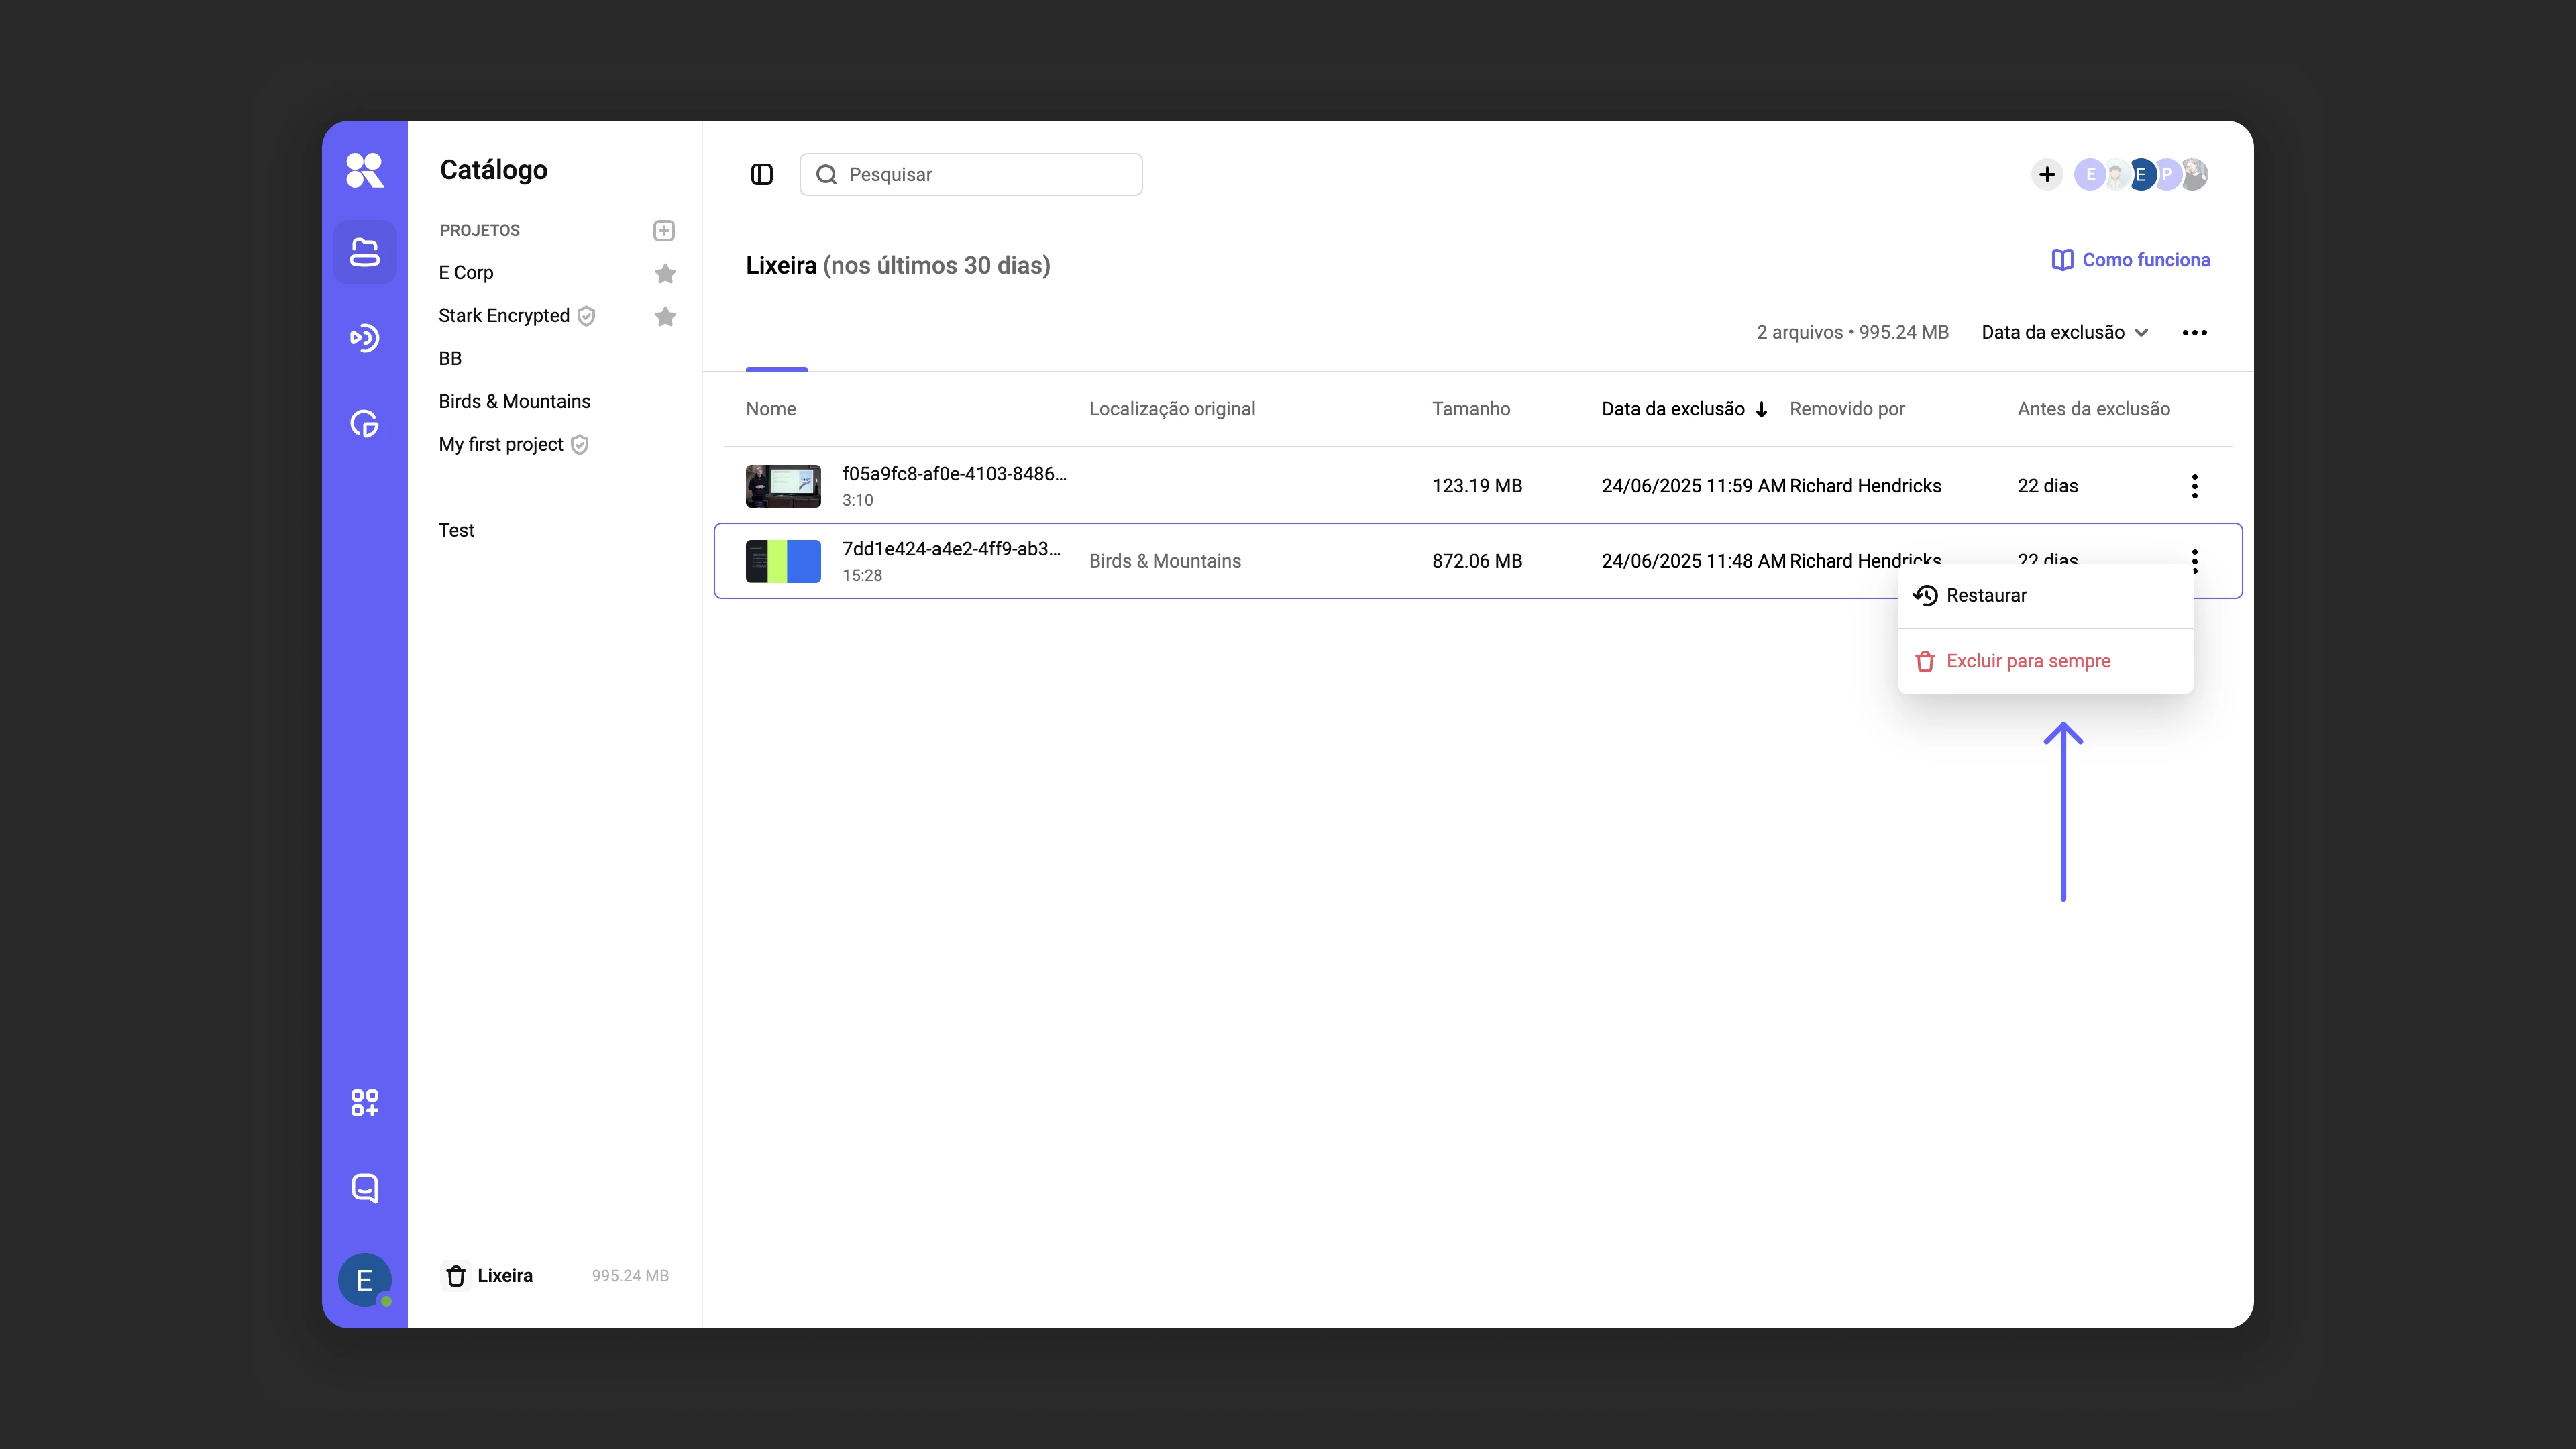This screenshot has width=2576, height=1449.
Task: Choose Restaurar from the context menu
Action: pos(2046,596)
